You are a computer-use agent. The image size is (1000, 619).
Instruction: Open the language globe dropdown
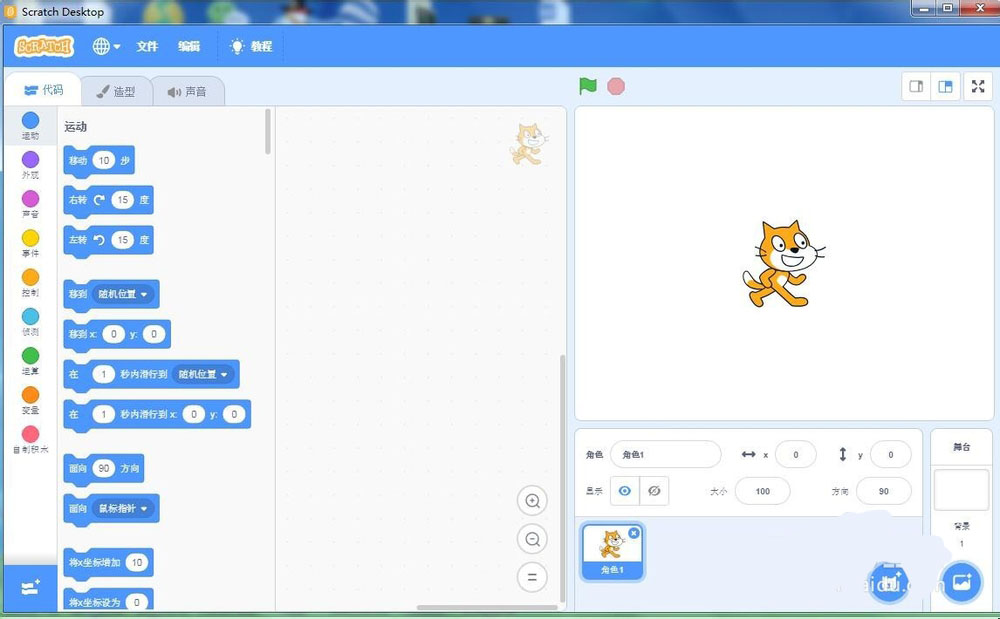[x=104, y=46]
